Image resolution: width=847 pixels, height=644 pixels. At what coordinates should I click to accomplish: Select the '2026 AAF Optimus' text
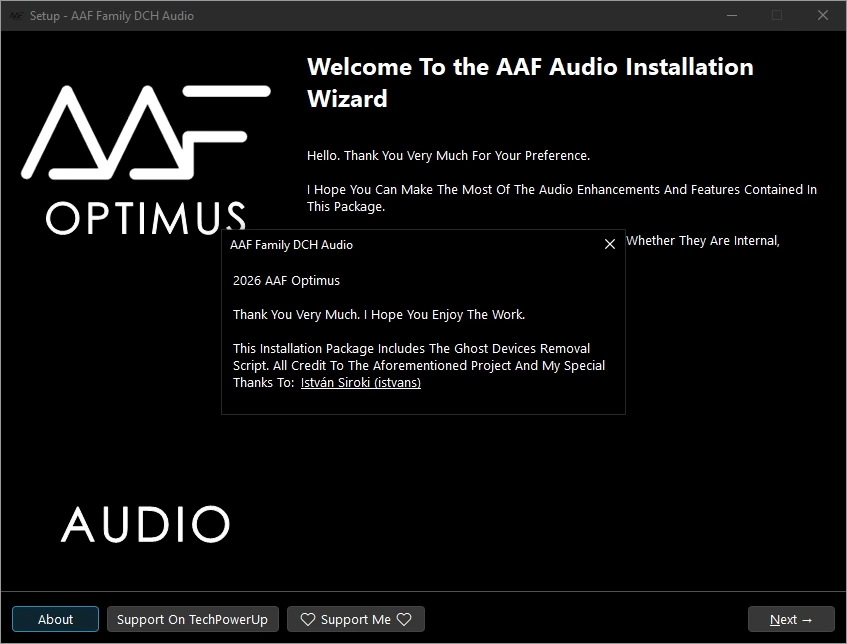click(x=286, y=280)
